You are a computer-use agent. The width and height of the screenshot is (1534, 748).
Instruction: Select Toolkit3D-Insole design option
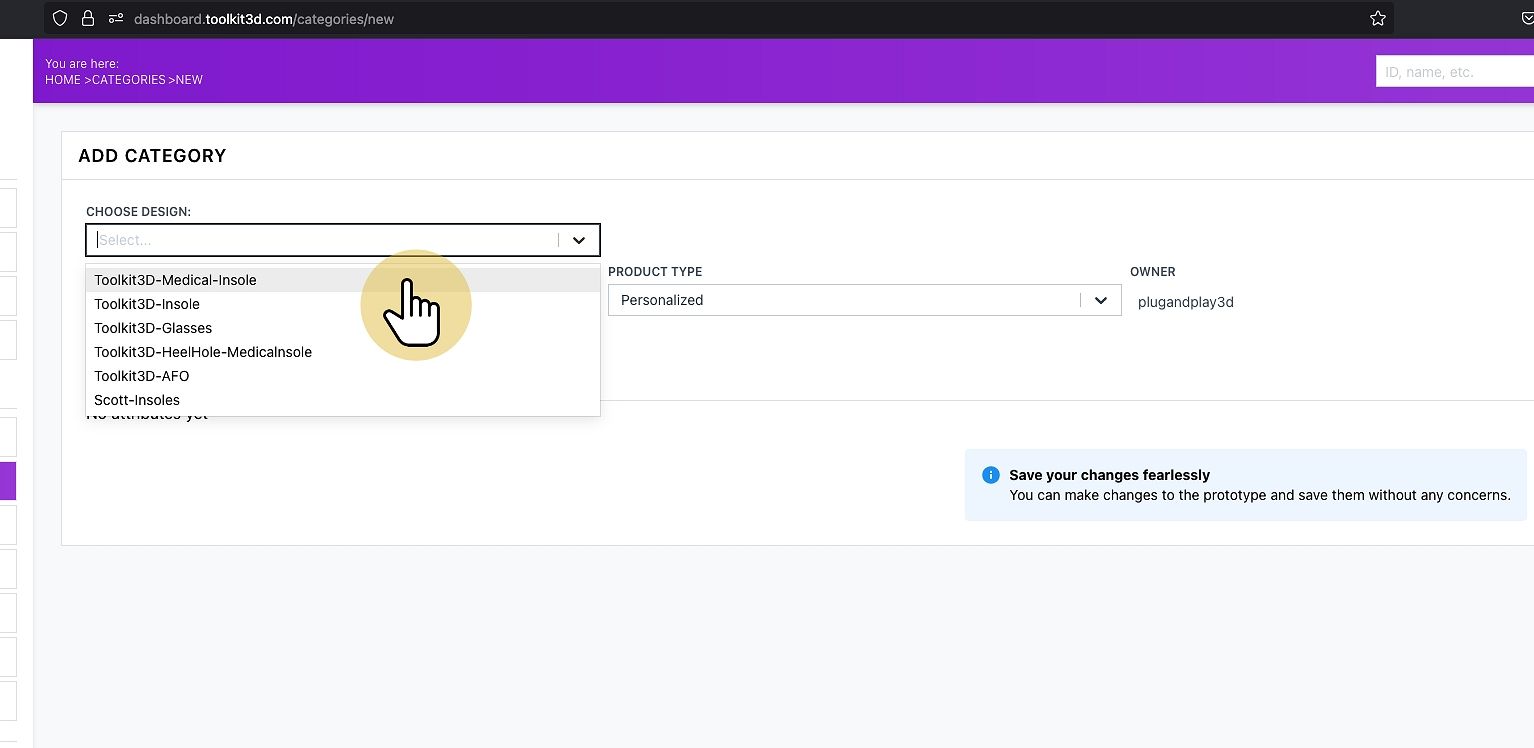pyautogui.click(x=342, y=304)
